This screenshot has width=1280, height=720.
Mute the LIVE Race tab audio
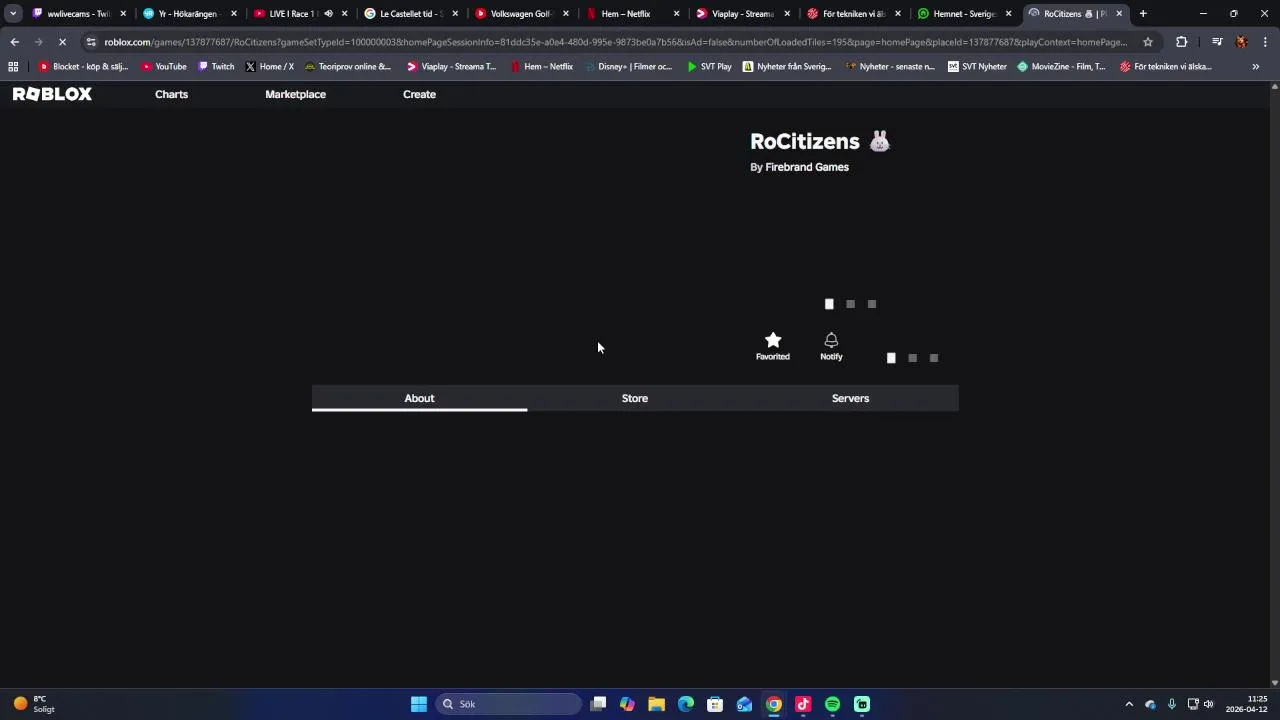[328, 14]
